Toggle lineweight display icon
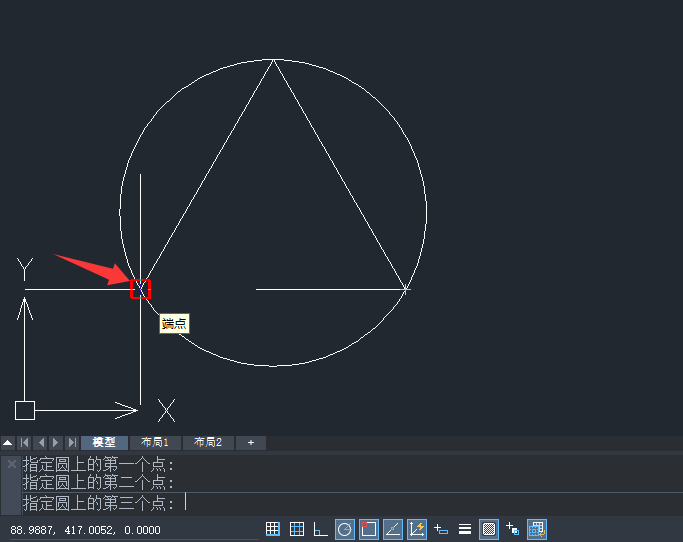Image resolution: width=683 pixels, height=542 pixels. tap(465, 529)
